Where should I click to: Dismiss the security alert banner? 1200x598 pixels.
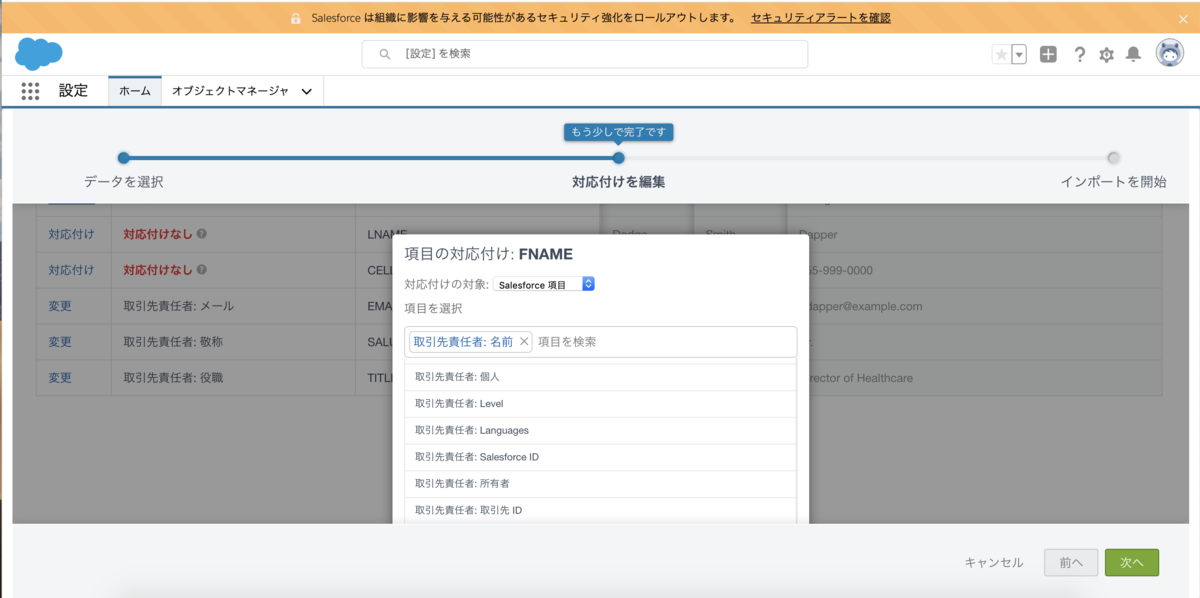pyautogui.click(x=1184, y=18)
